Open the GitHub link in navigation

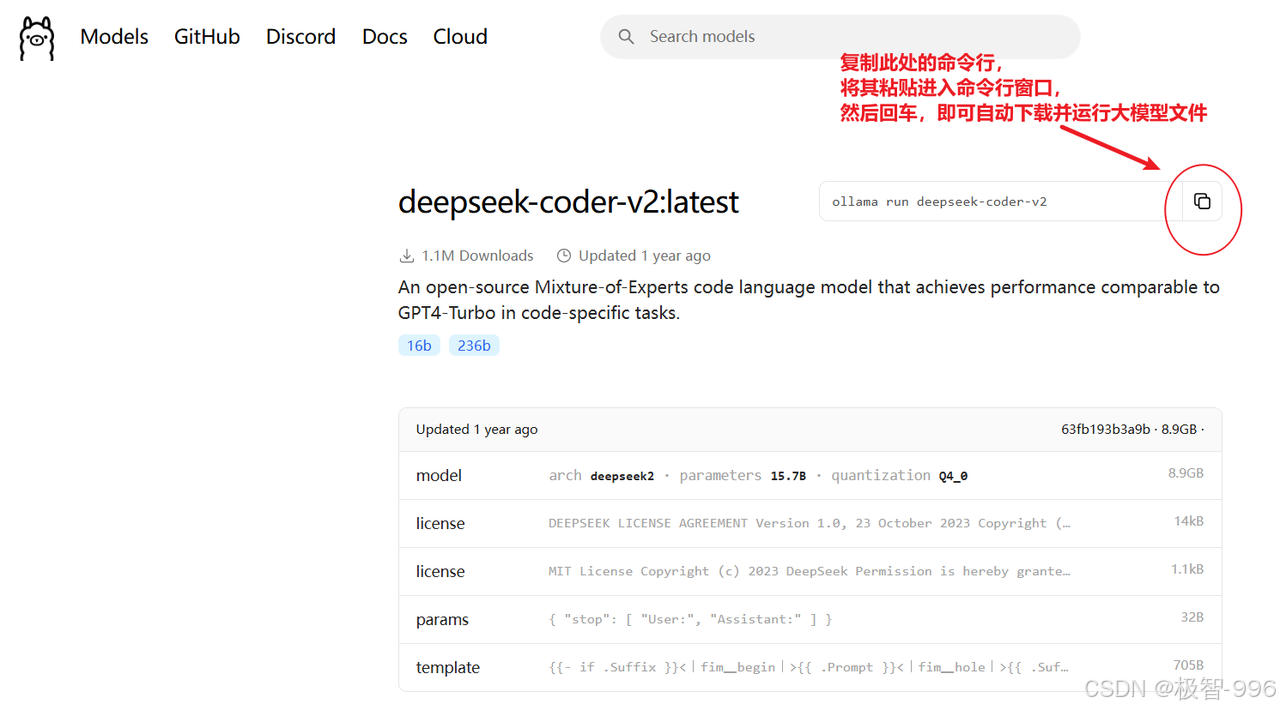(207, 37)
